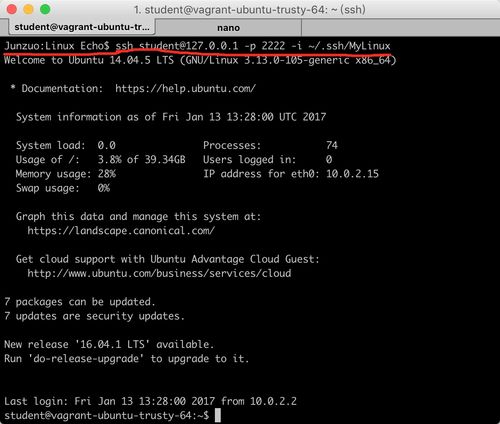Switch to the nano tab
Image resolution: width=500 pixels, height=424 pixels.
[228, 28]
